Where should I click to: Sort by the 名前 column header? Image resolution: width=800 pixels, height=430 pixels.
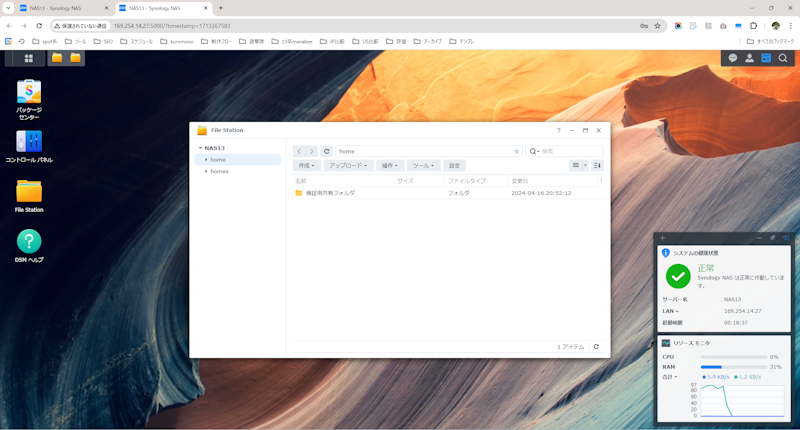click(343, 181)
